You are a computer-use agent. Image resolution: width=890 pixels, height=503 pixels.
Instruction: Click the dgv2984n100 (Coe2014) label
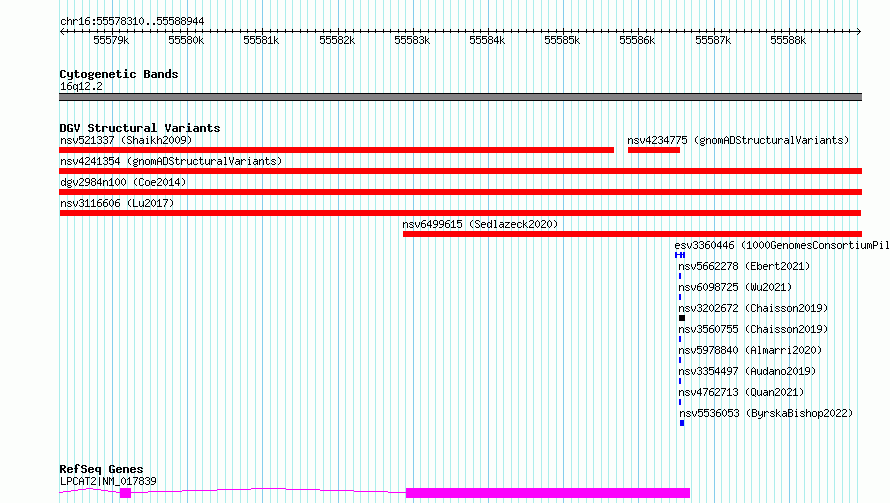[123, 182]
